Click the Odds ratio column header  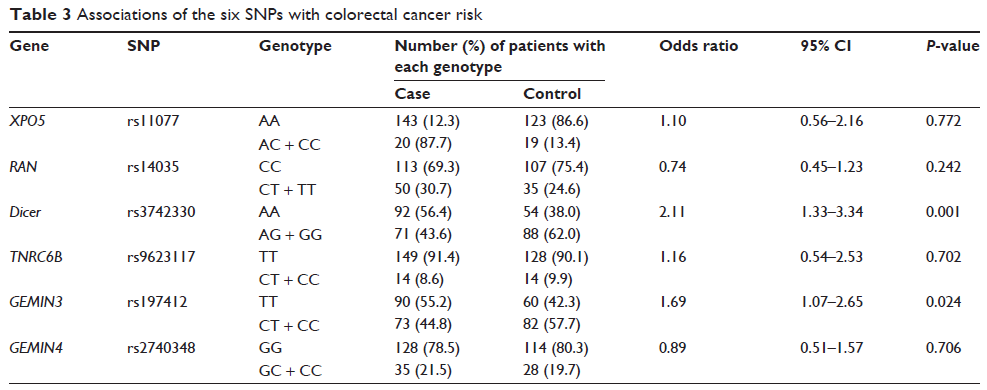(698, 47)
